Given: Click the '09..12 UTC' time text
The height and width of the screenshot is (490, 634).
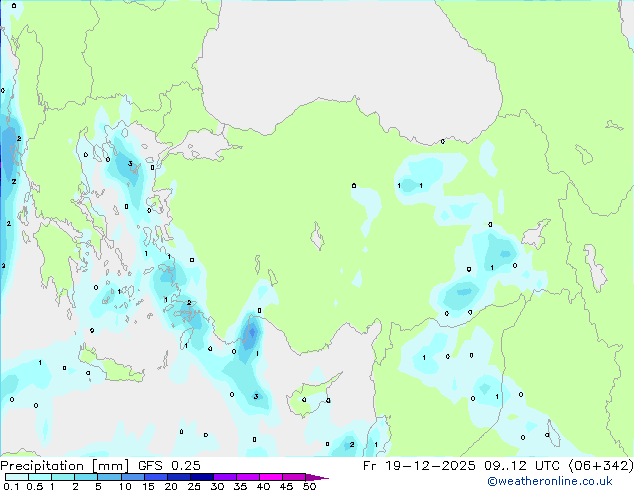Looking at the screenshot, I should 522,466.
